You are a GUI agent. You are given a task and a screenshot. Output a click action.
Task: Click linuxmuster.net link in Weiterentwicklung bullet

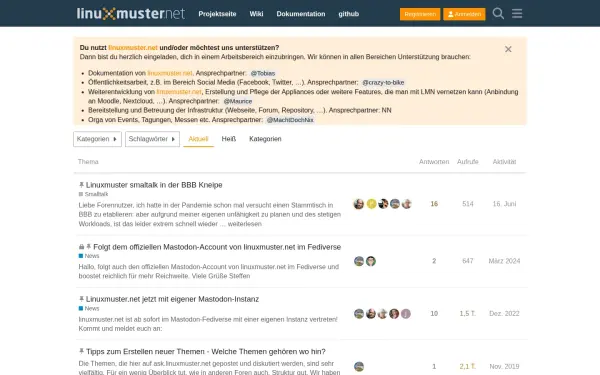tap(179, 92)
